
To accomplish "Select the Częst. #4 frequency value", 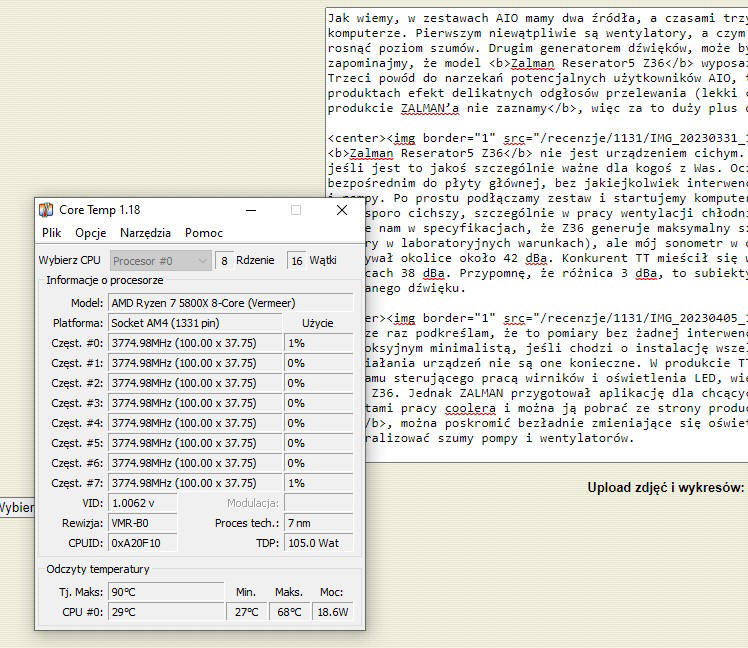I will 195,423.
